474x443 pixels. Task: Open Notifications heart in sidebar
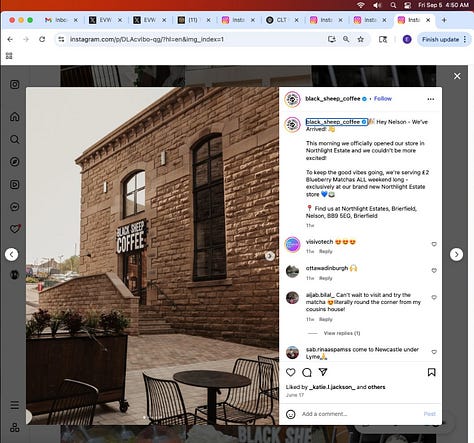coord(15,229)
